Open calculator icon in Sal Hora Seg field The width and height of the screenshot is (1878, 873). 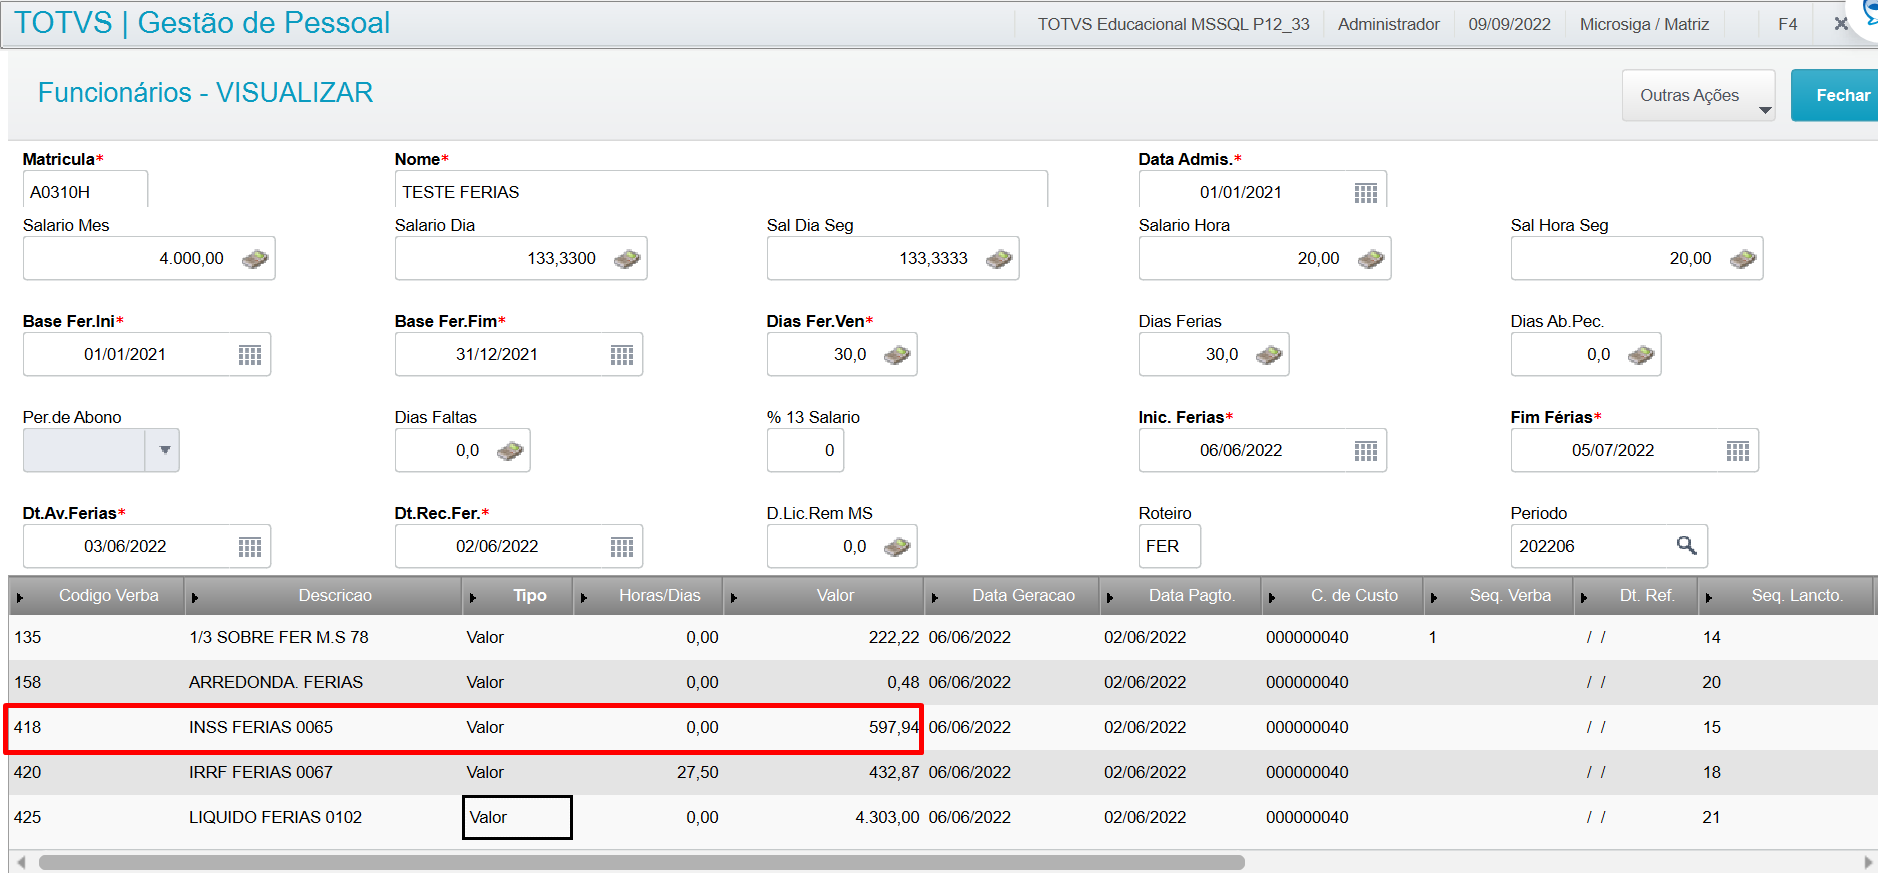coord(1743,259)
